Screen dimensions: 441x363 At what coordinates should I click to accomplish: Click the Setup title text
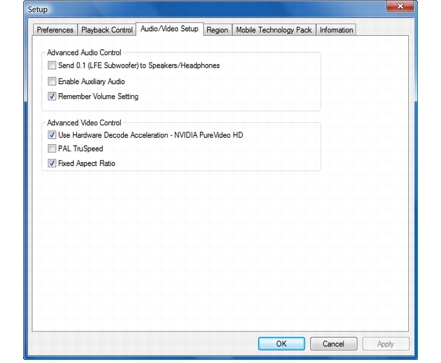point(37,10)
